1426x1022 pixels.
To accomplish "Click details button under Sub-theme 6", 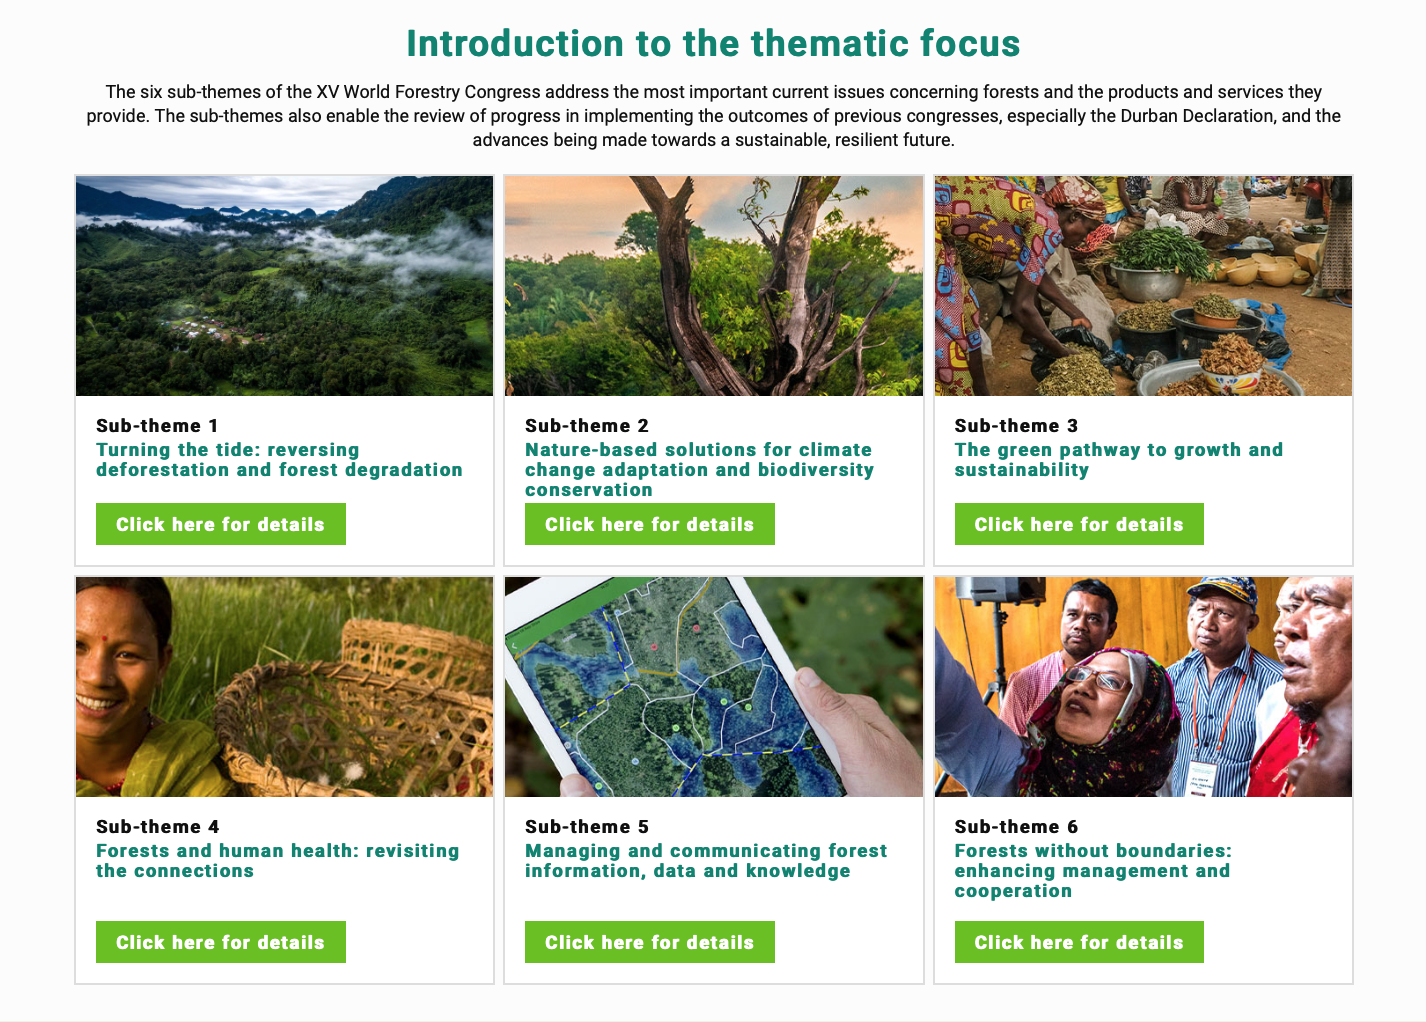I will [x=1078, y=941].
